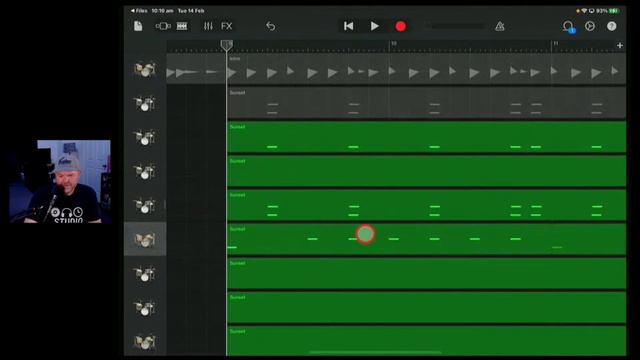
Task: Open My Songs document browser icon
Action: pos(138,26)
